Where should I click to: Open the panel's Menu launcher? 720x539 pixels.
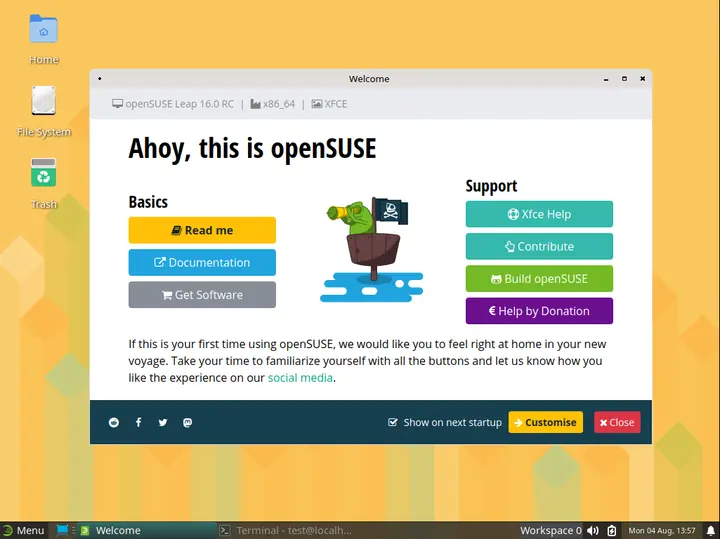click(23, 530)
